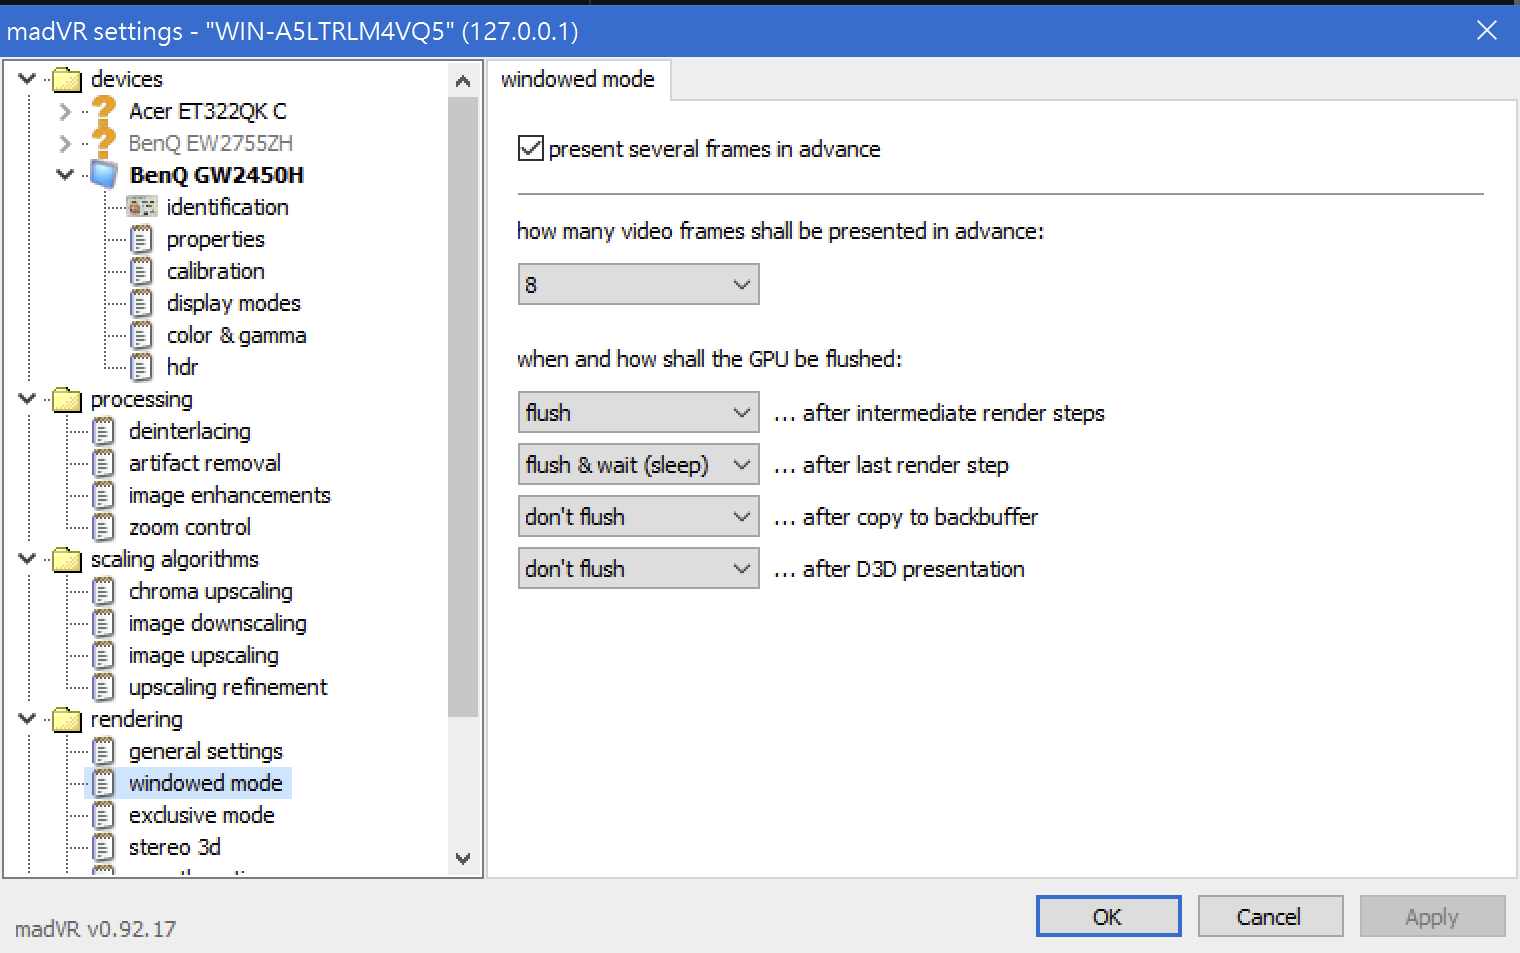The width and height of the screenshot is (1520, 953).
Task: Close the madVR settings window
Action: [x=1487, y=30]
